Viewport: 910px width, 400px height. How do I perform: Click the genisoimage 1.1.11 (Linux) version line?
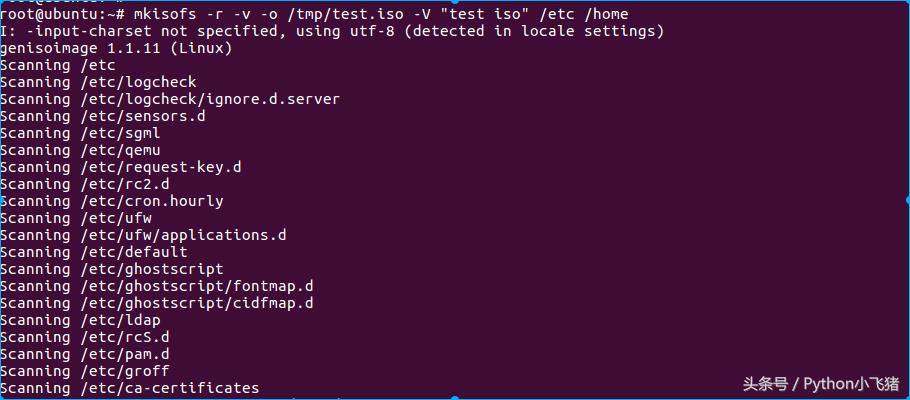(116, 48)
